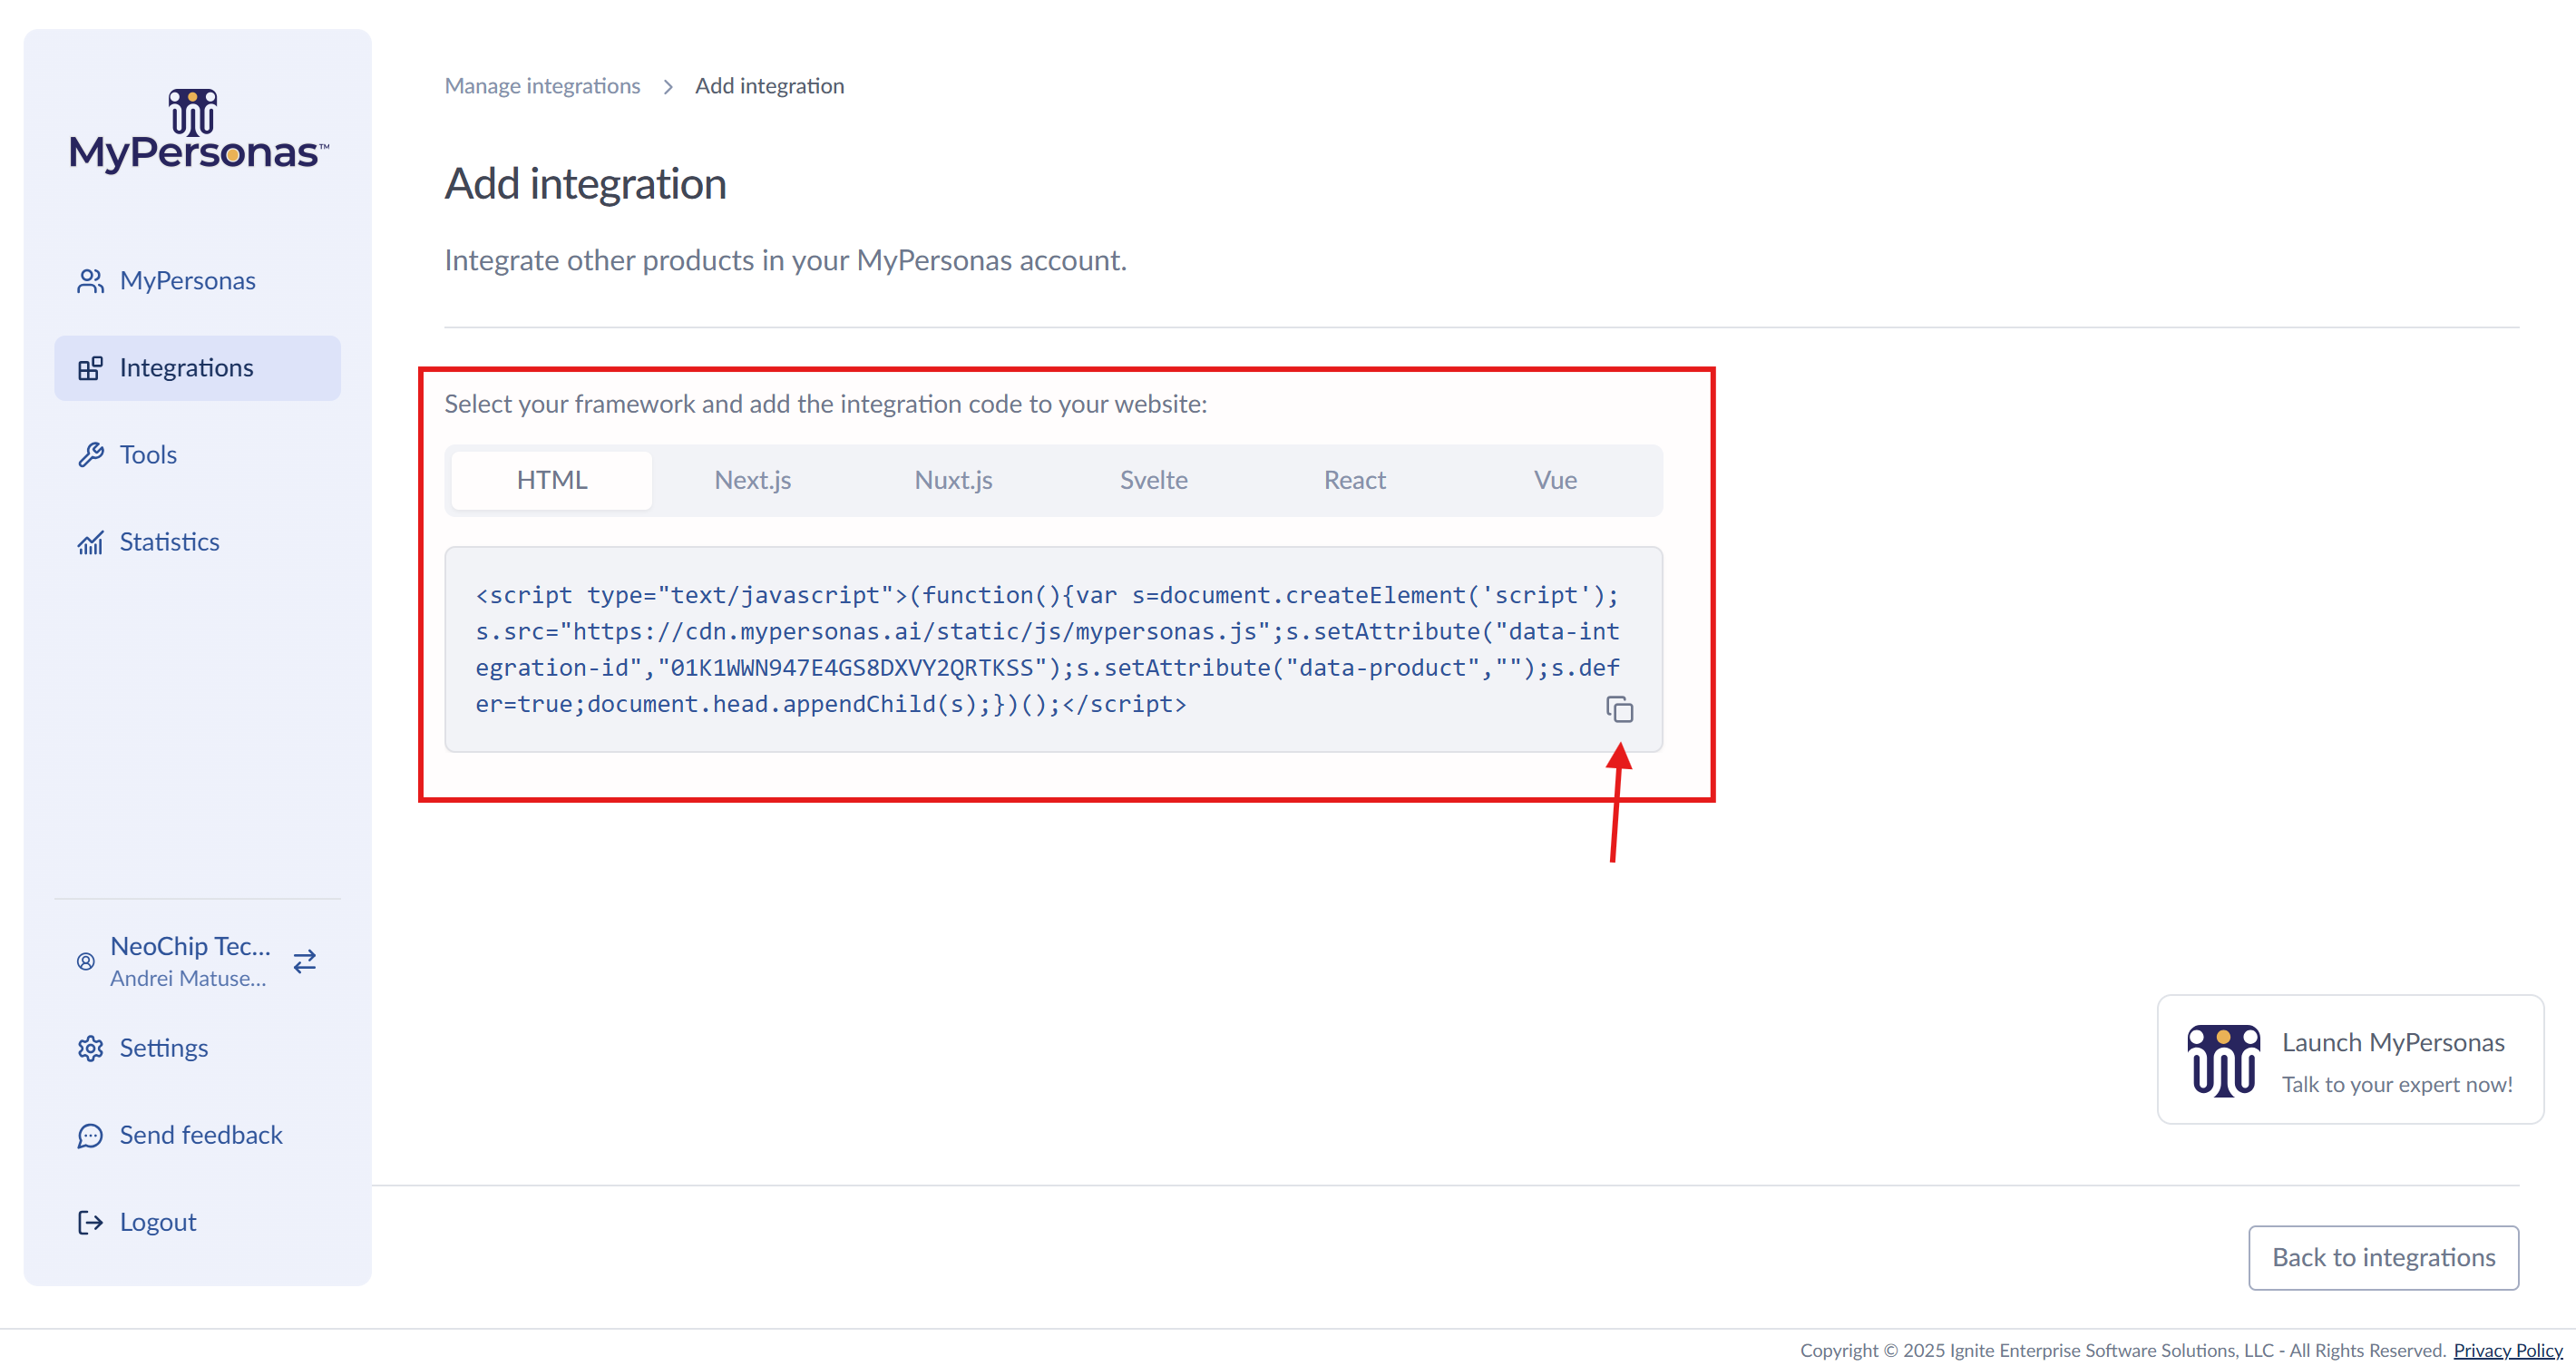Click the Launch MyPersonas widget logo

click(2222, 1060)
